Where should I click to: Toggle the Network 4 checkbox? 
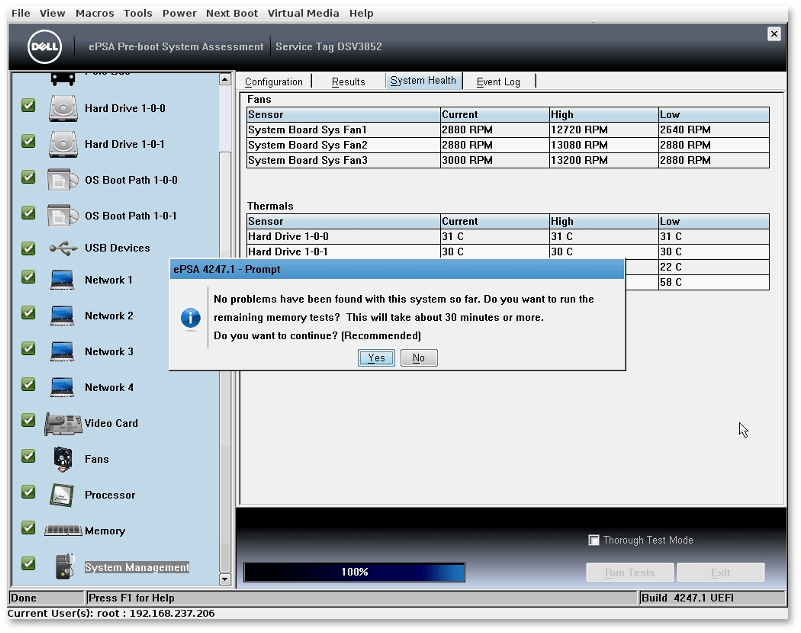click(x=29, y=385)
